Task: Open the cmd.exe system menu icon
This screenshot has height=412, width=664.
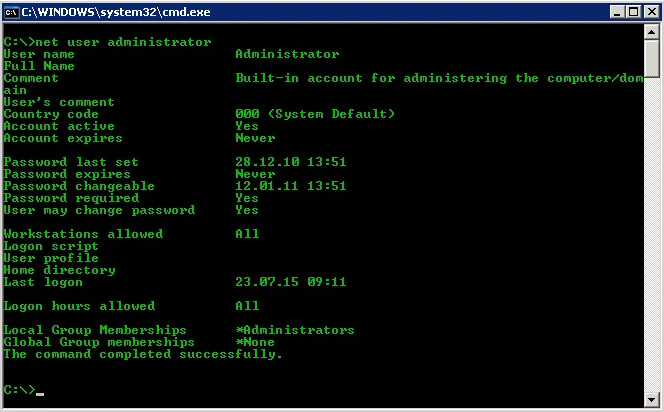Action: [11, 12]
